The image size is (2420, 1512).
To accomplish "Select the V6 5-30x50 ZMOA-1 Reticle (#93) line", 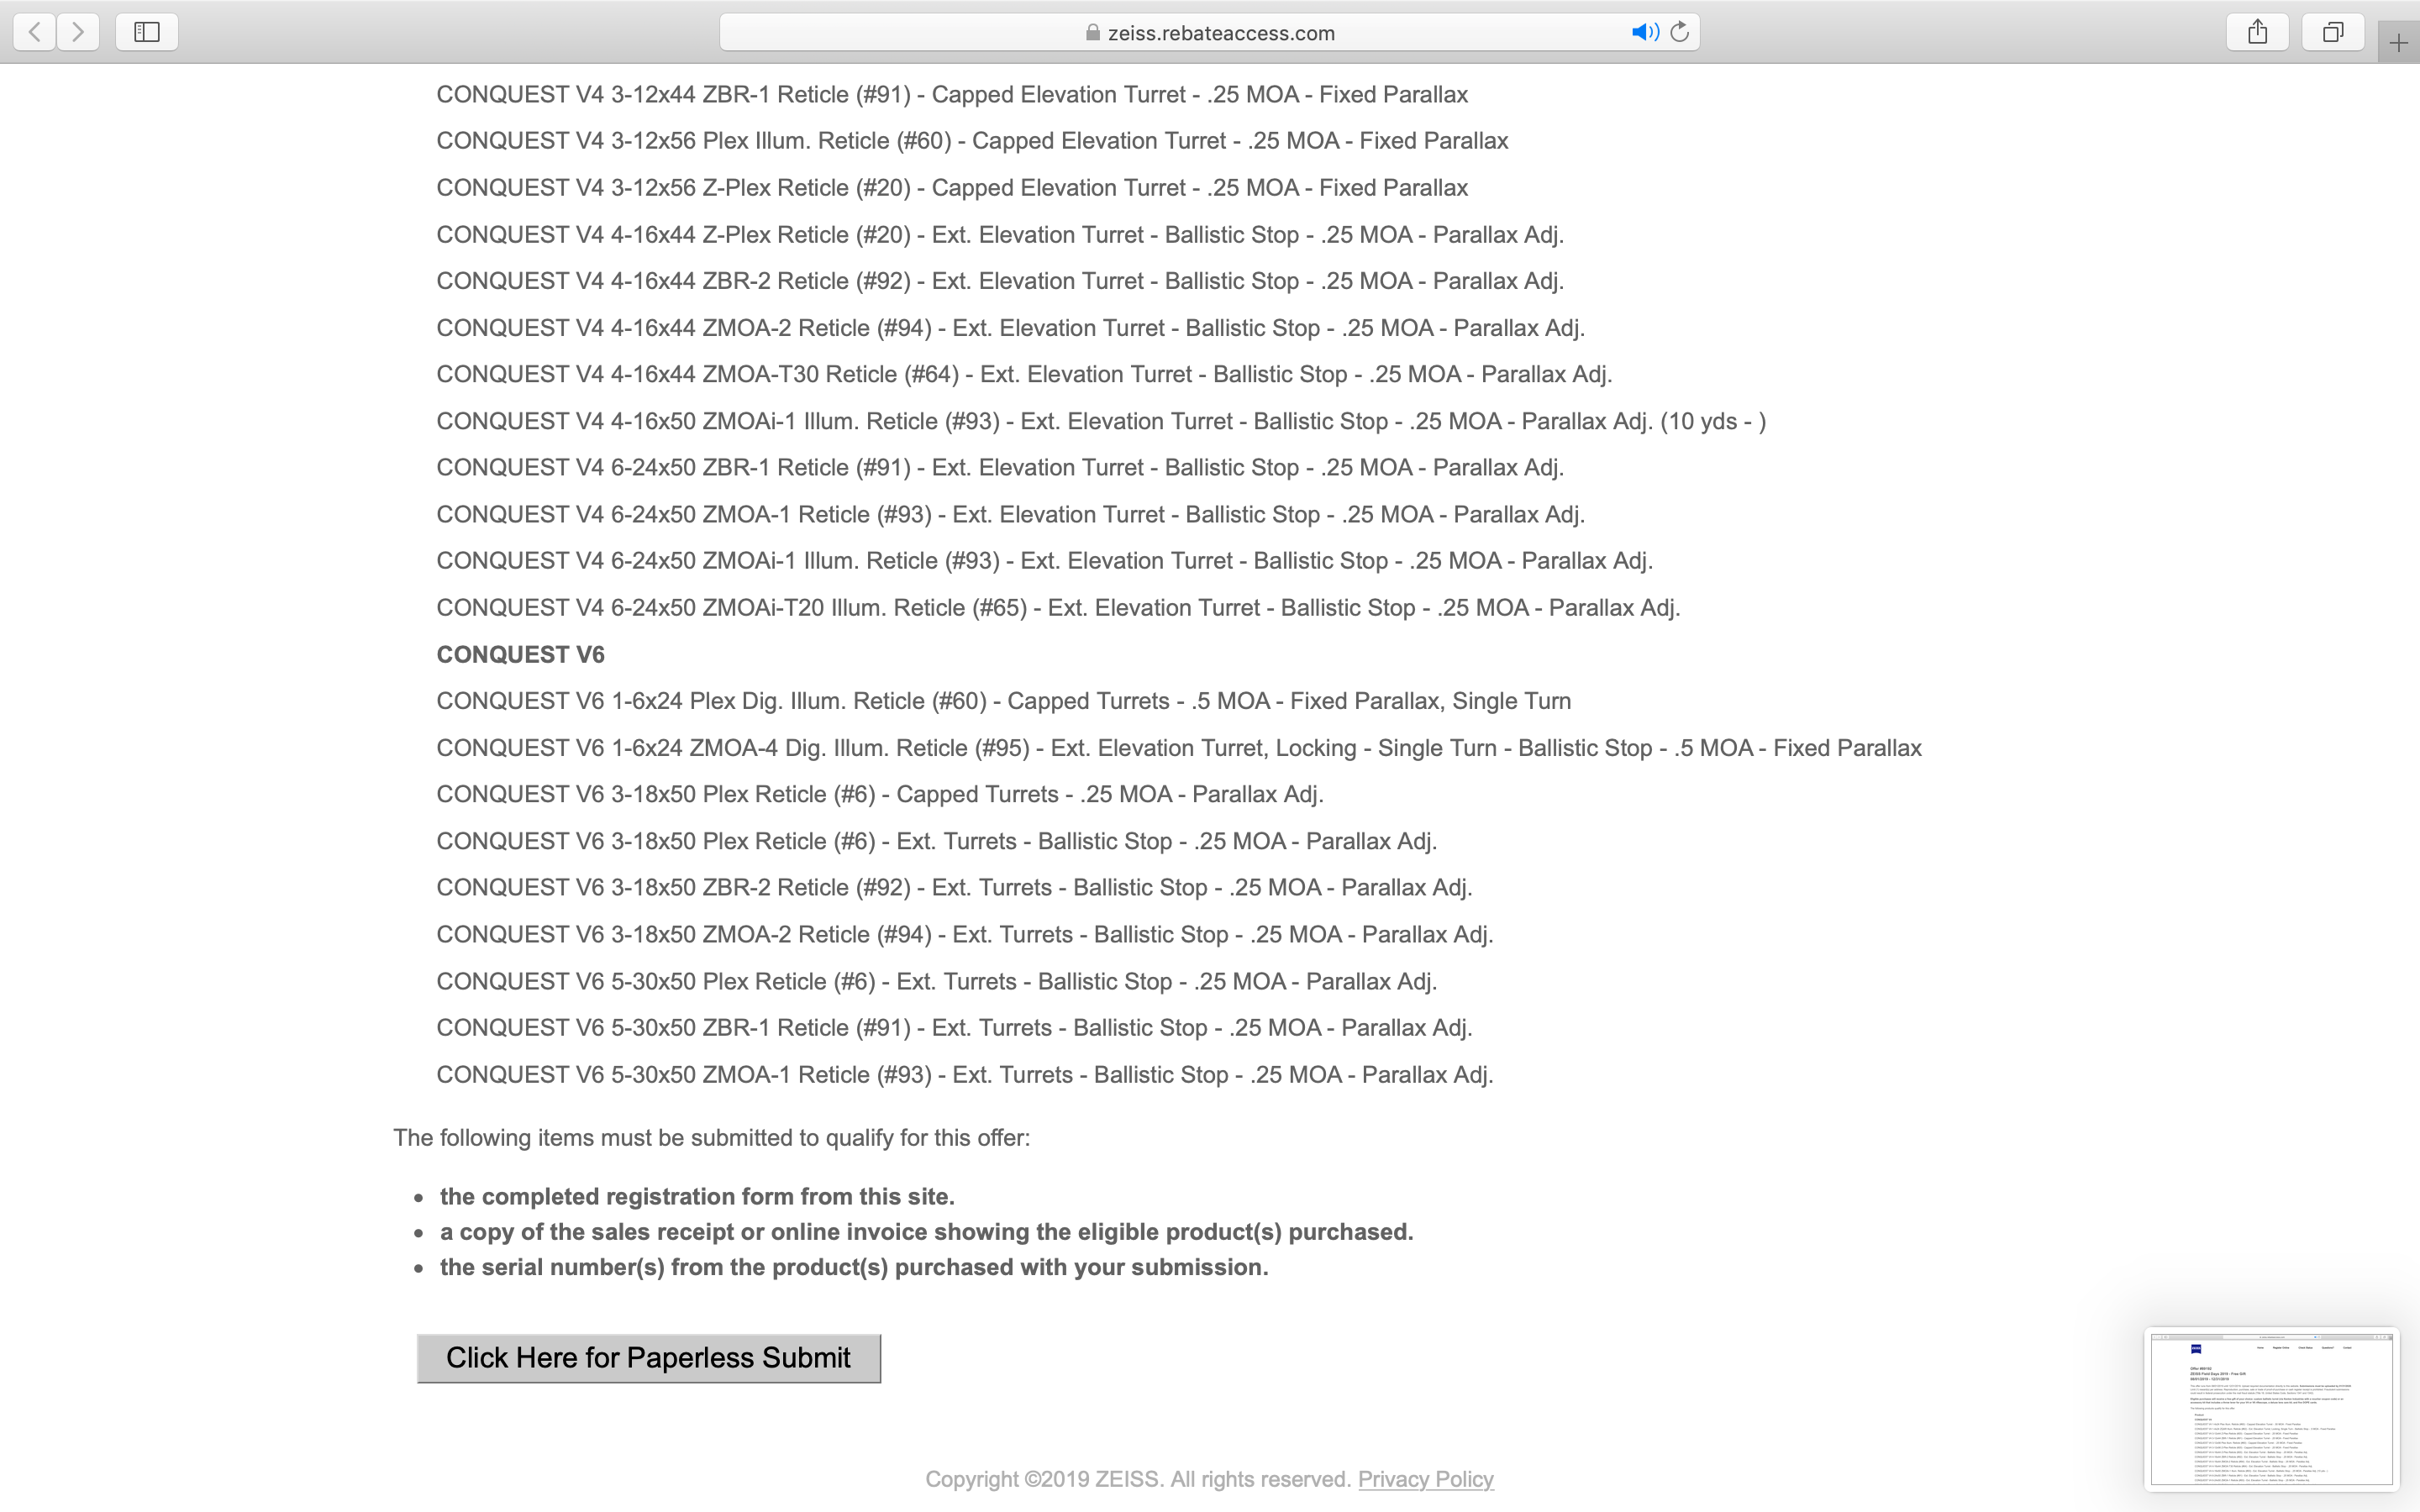I will [x=965, y=1075].
